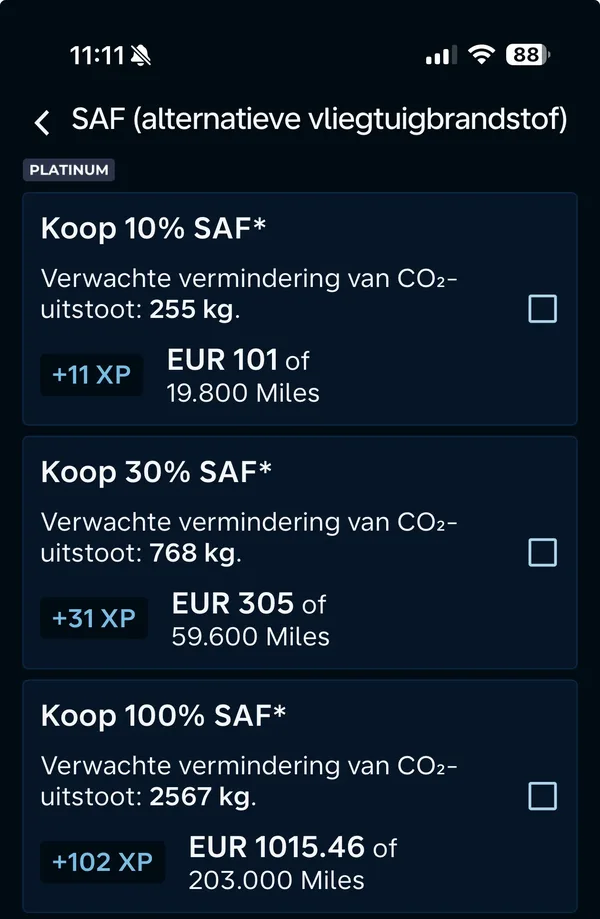Viewport: 600px width, 919px height.
Task: Enable the Koop 30% SAF option
Action: [541, 551]
